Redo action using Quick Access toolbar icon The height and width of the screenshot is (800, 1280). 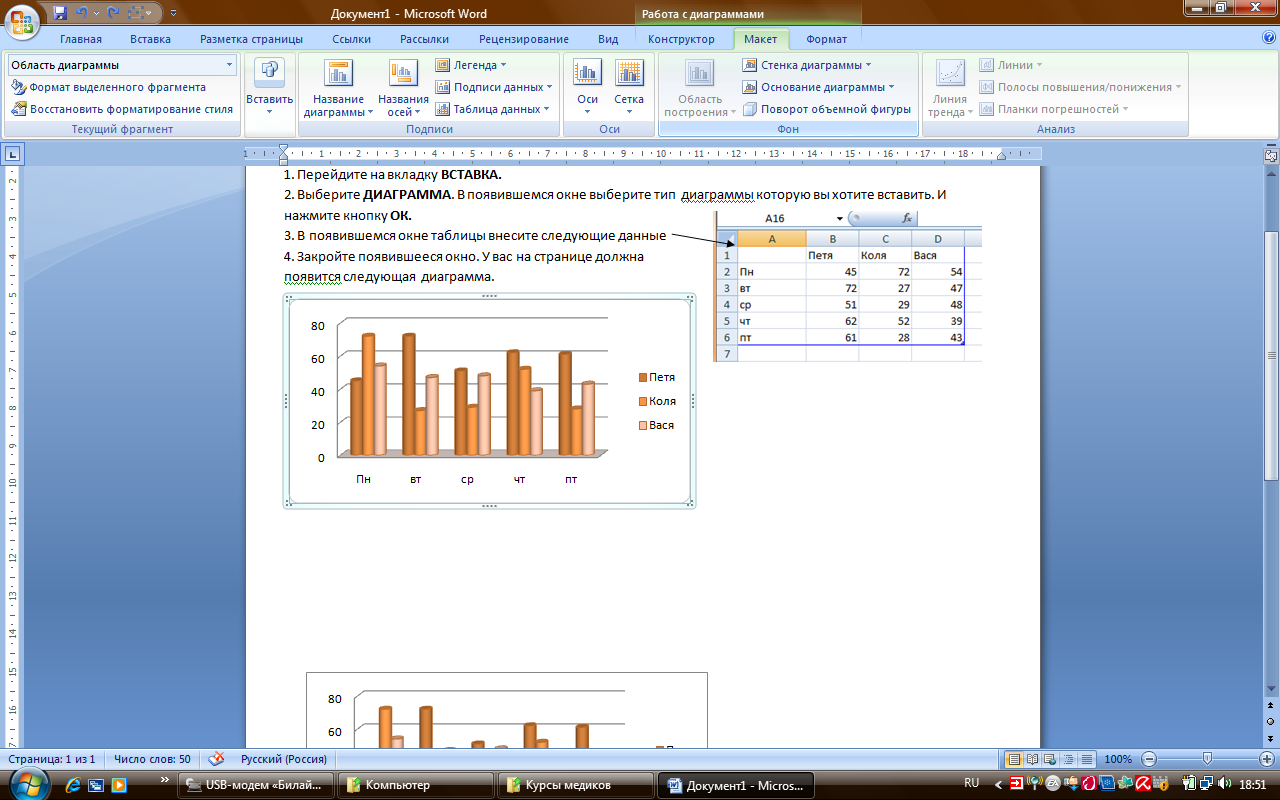tap(111, 13)
